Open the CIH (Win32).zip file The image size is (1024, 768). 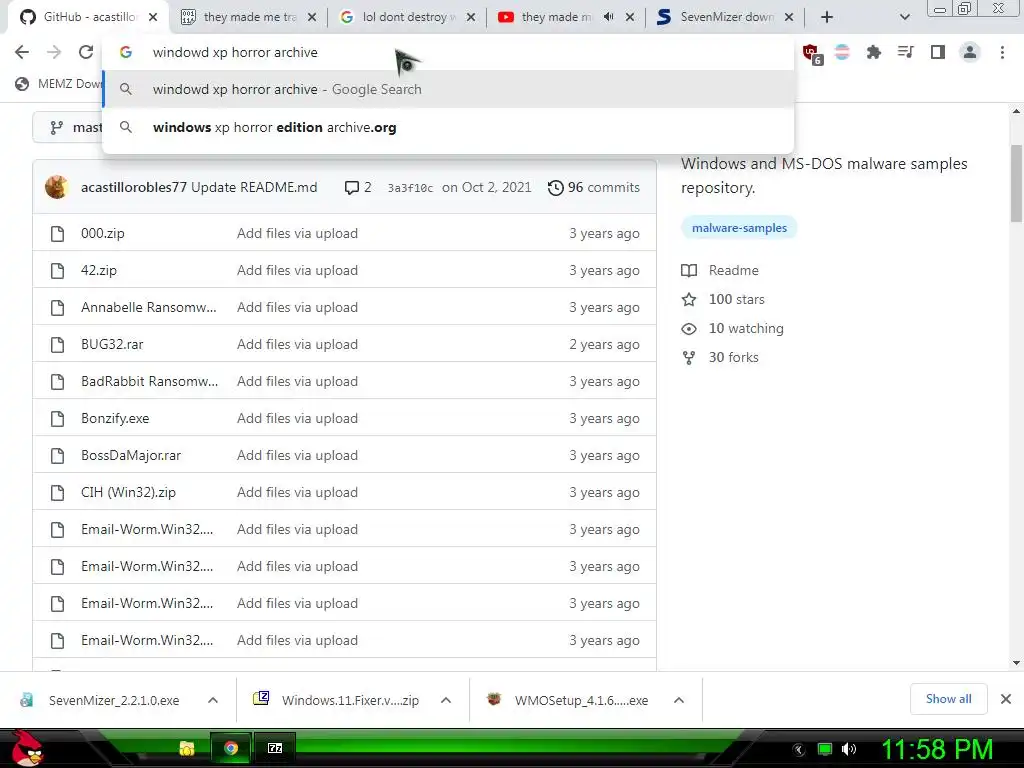pos(128,492)
